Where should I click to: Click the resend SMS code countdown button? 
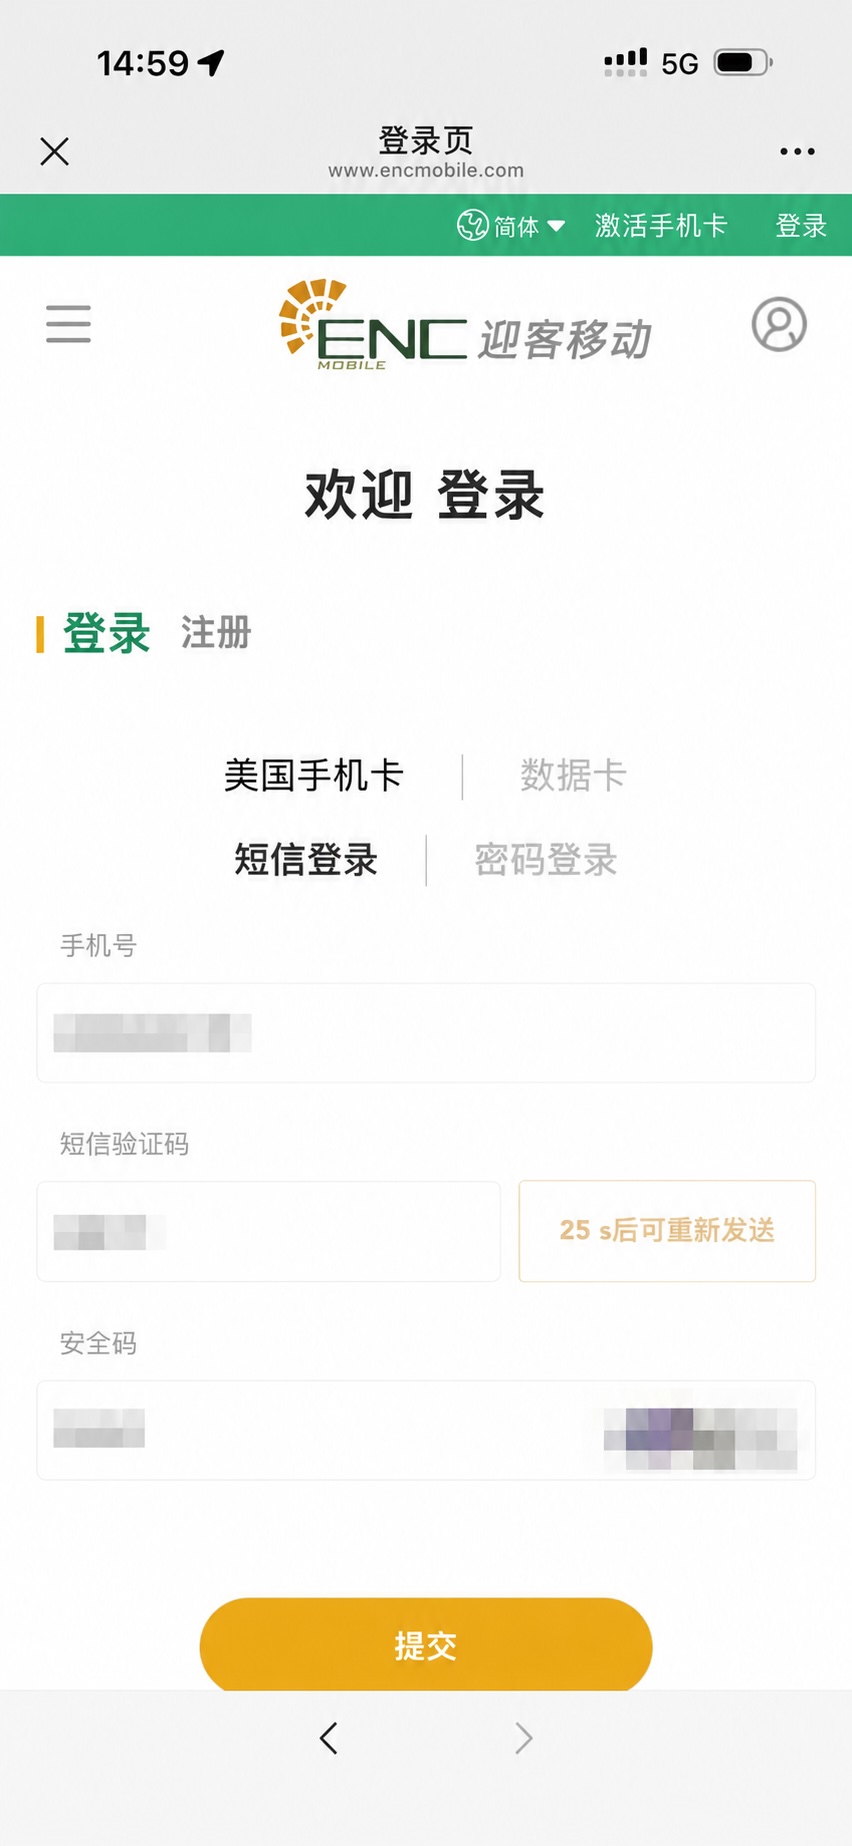[x=667, y=1230]
